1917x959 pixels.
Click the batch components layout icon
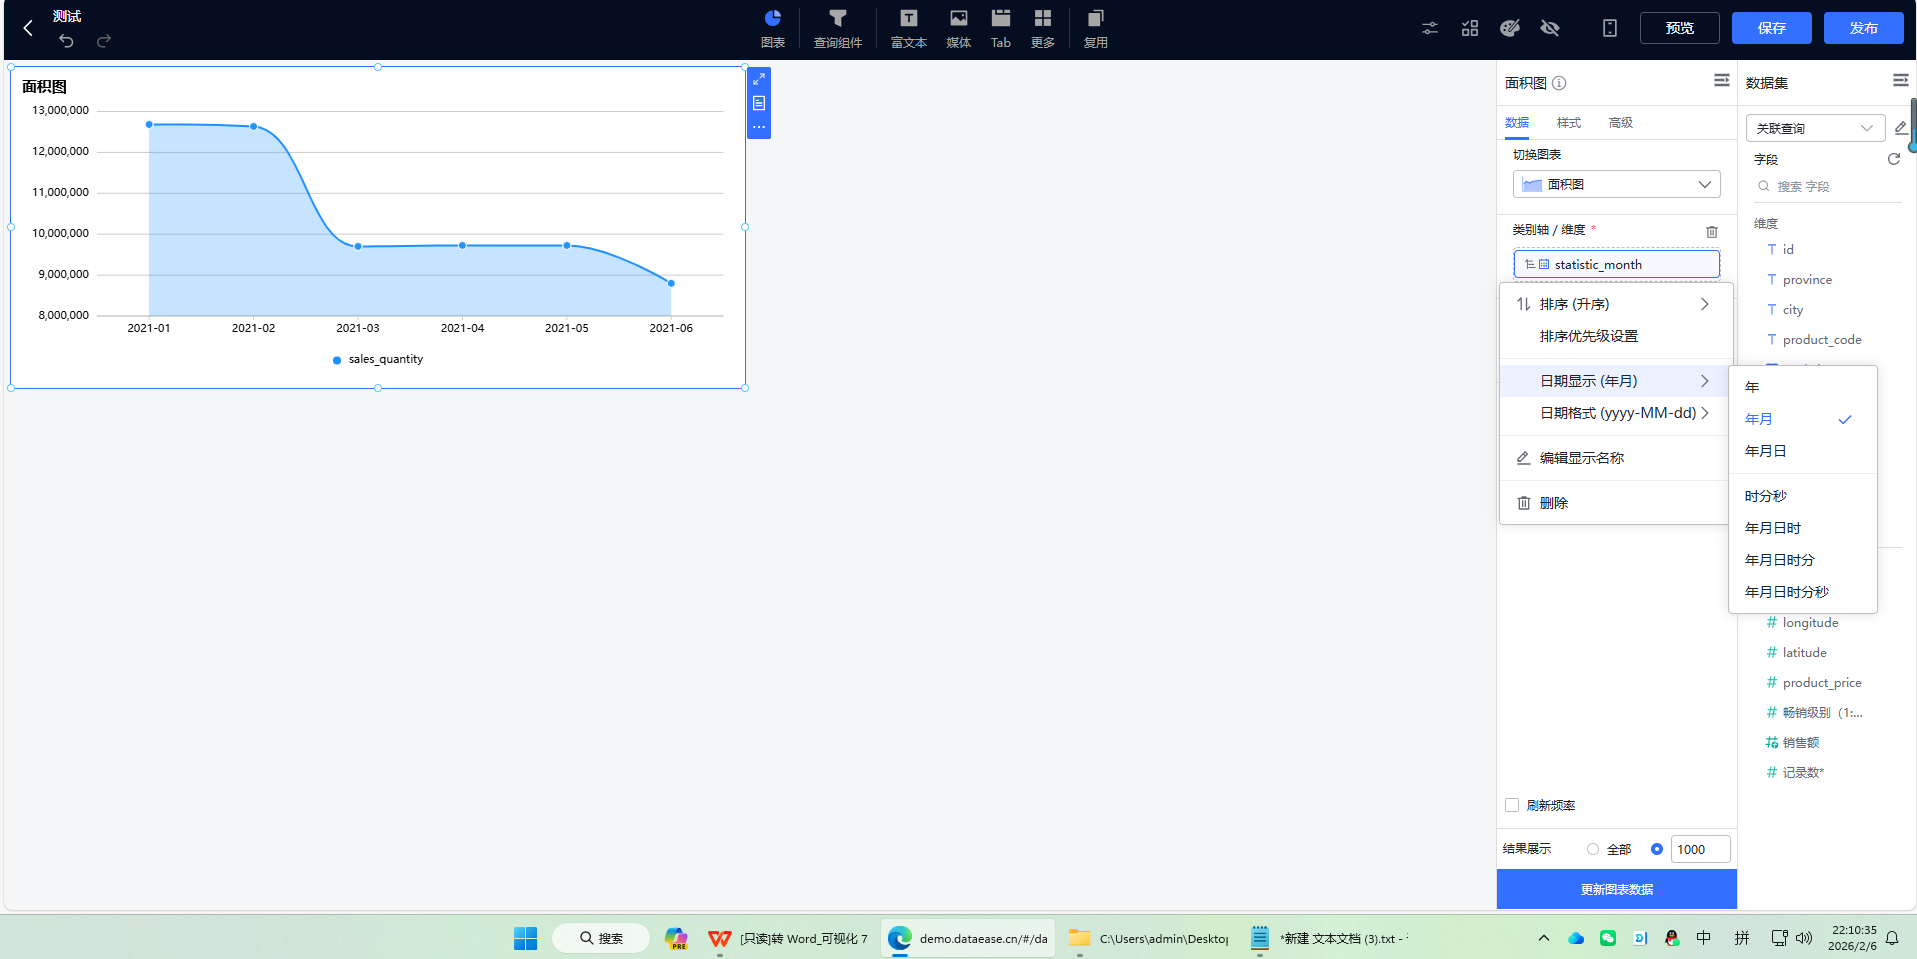(x=1470, y=28)
